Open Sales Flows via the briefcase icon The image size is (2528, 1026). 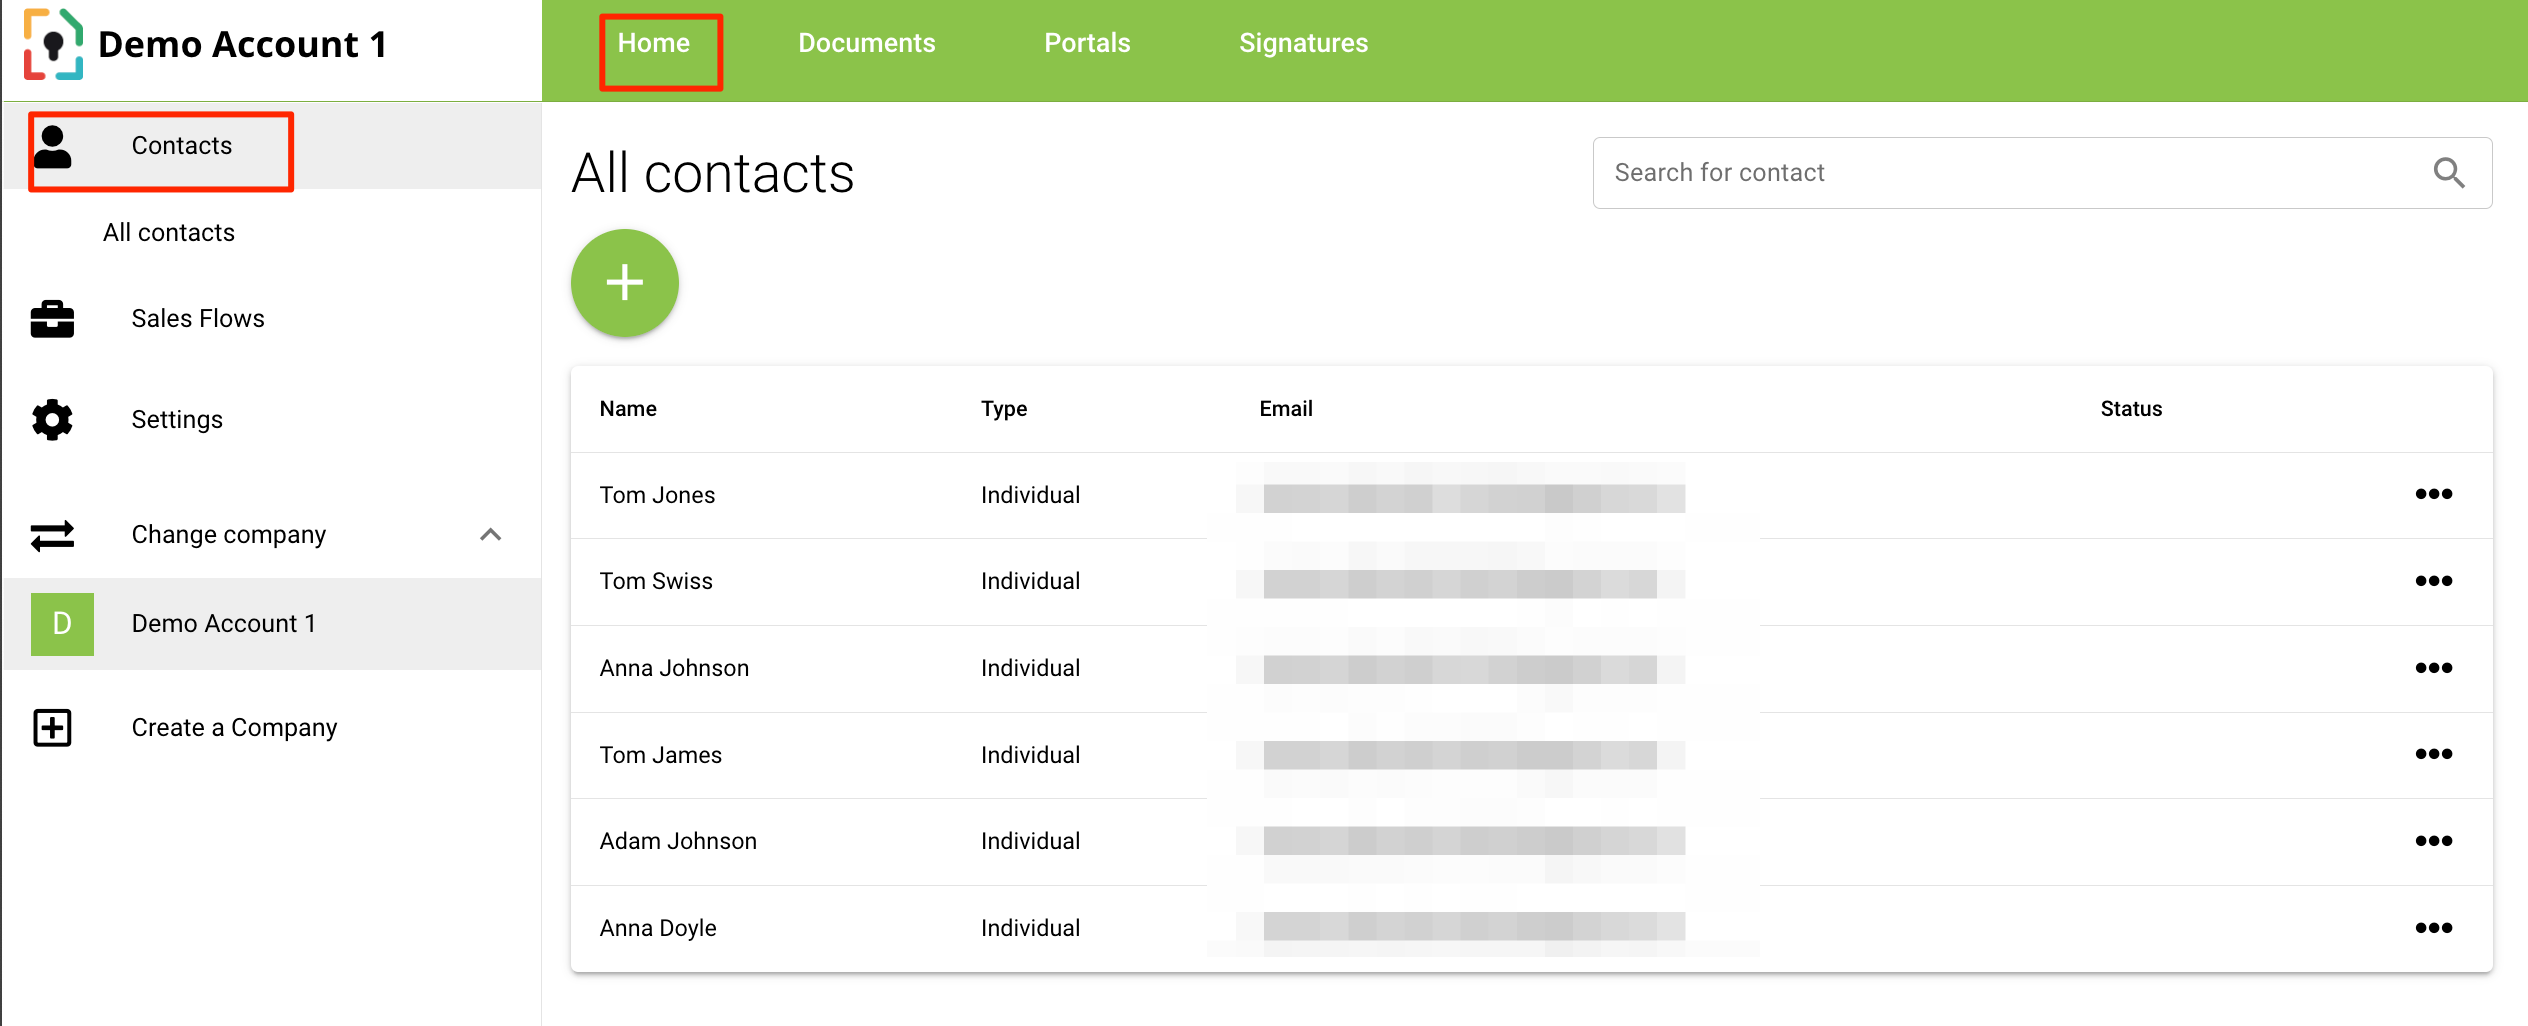[51, 318]
